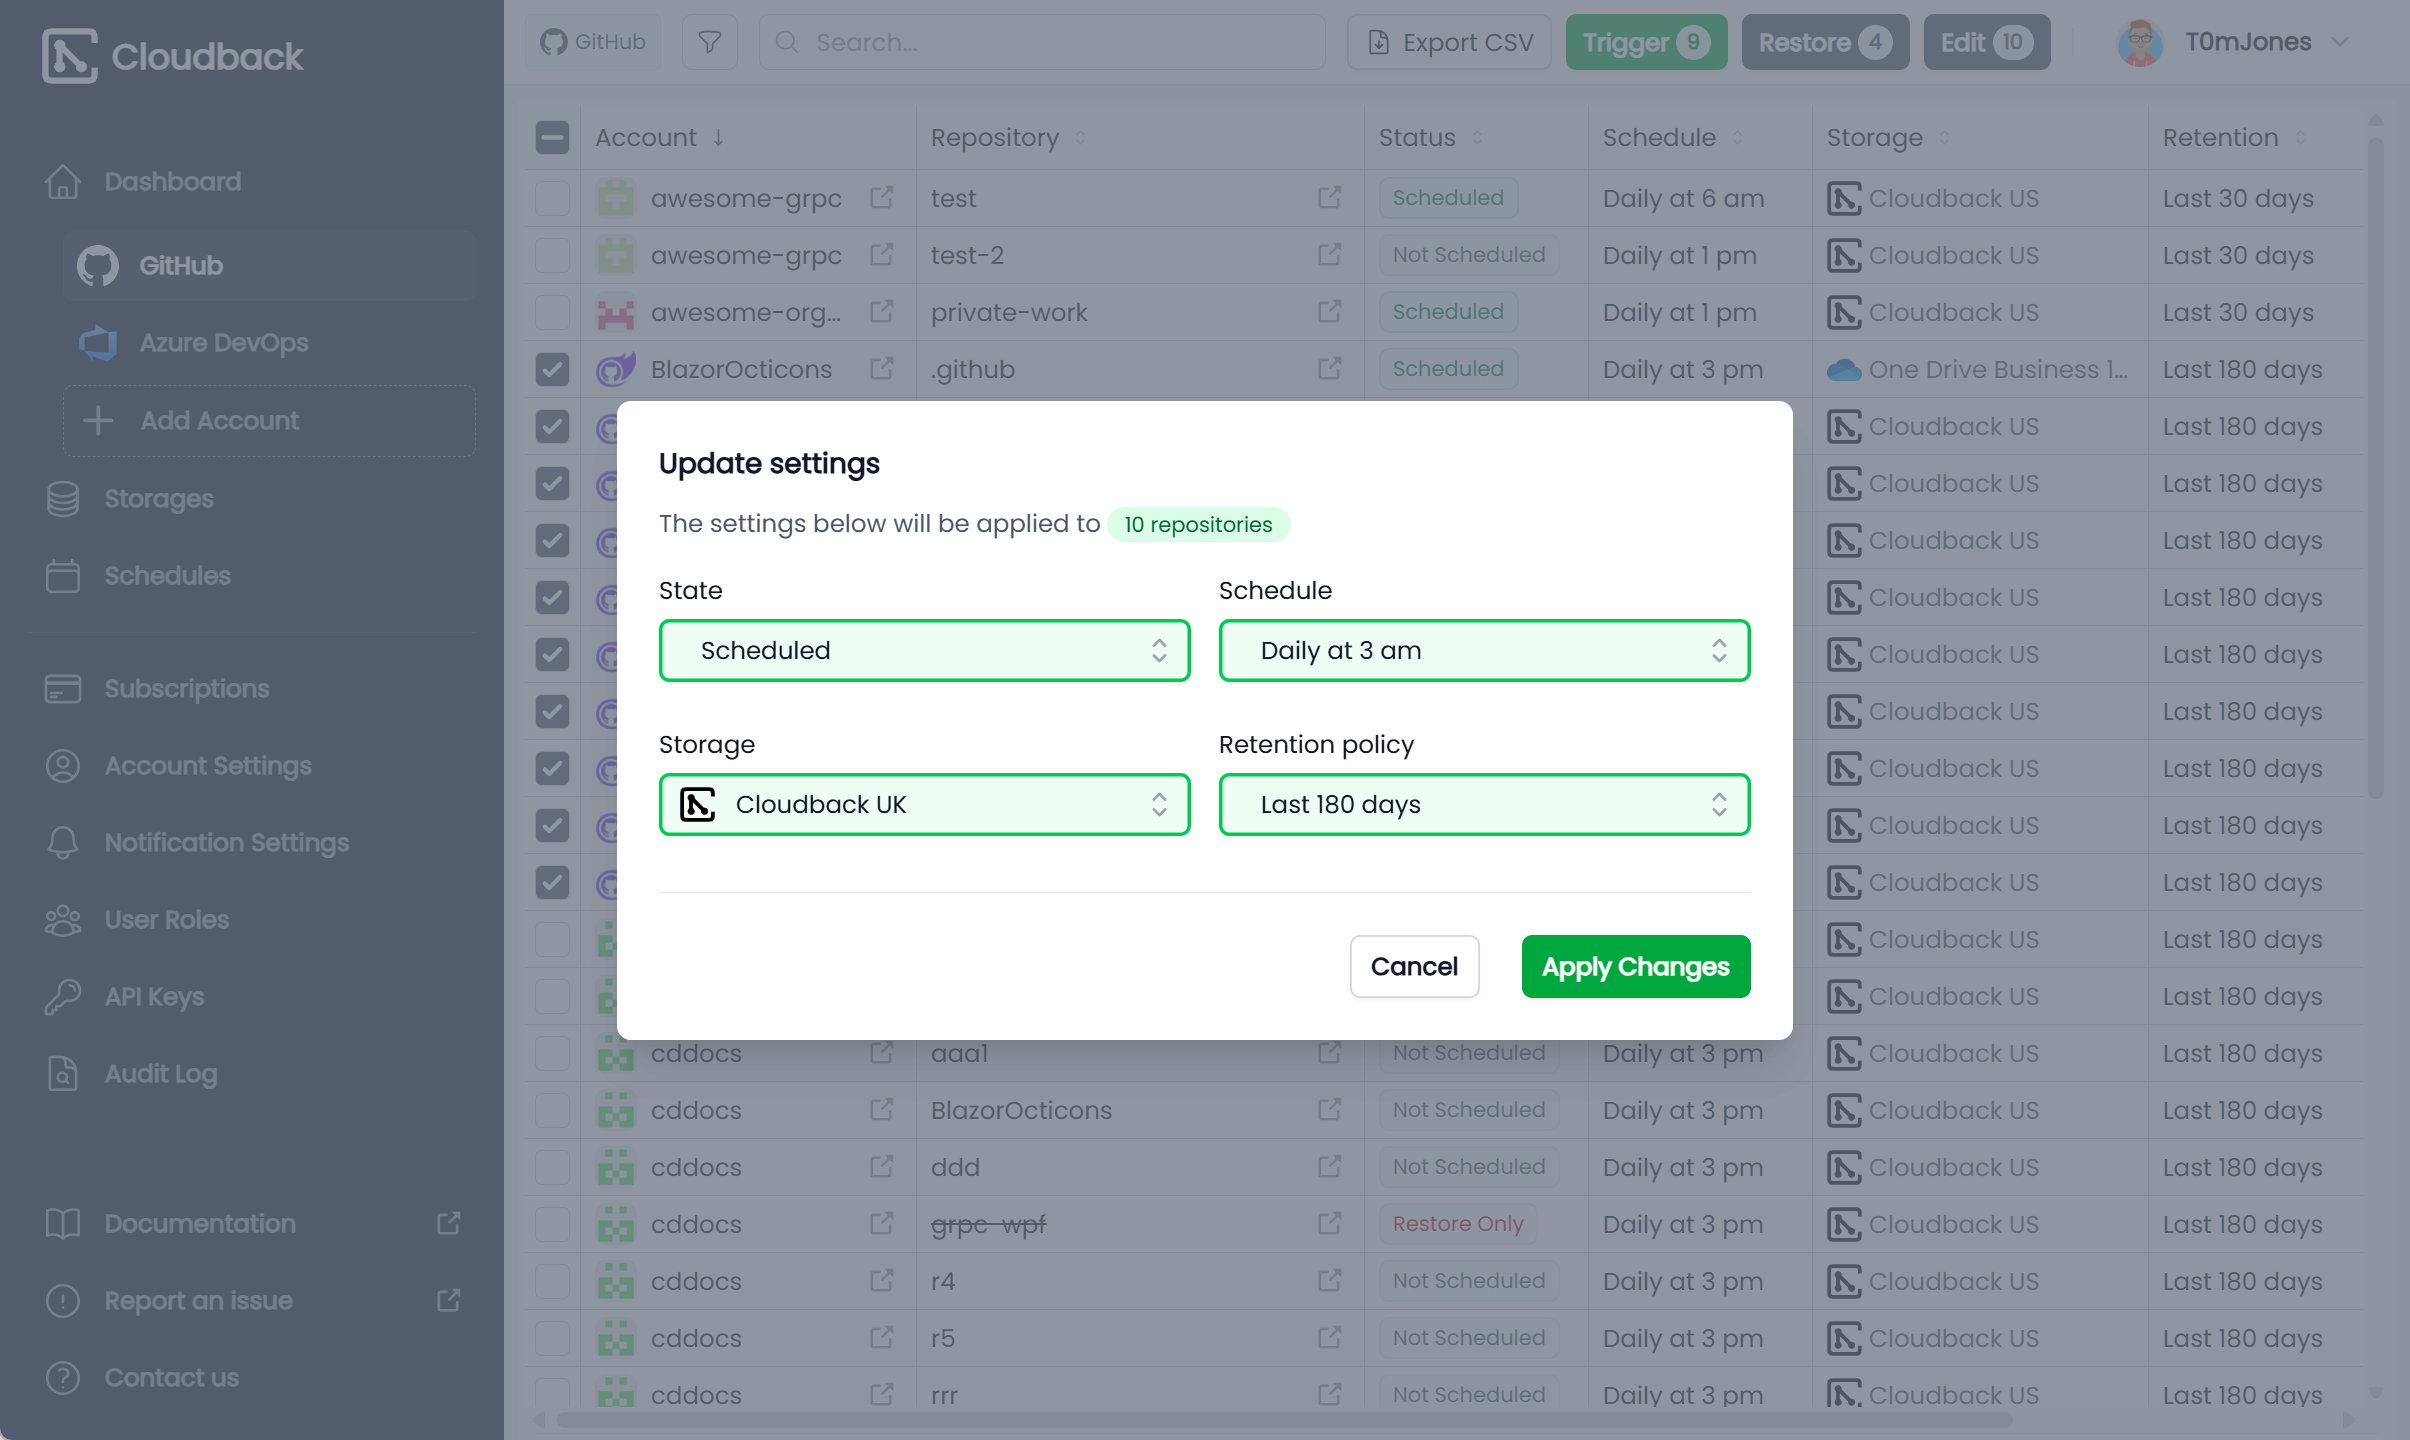Open Audit Log from sidebar

(x=160, y=1074)
